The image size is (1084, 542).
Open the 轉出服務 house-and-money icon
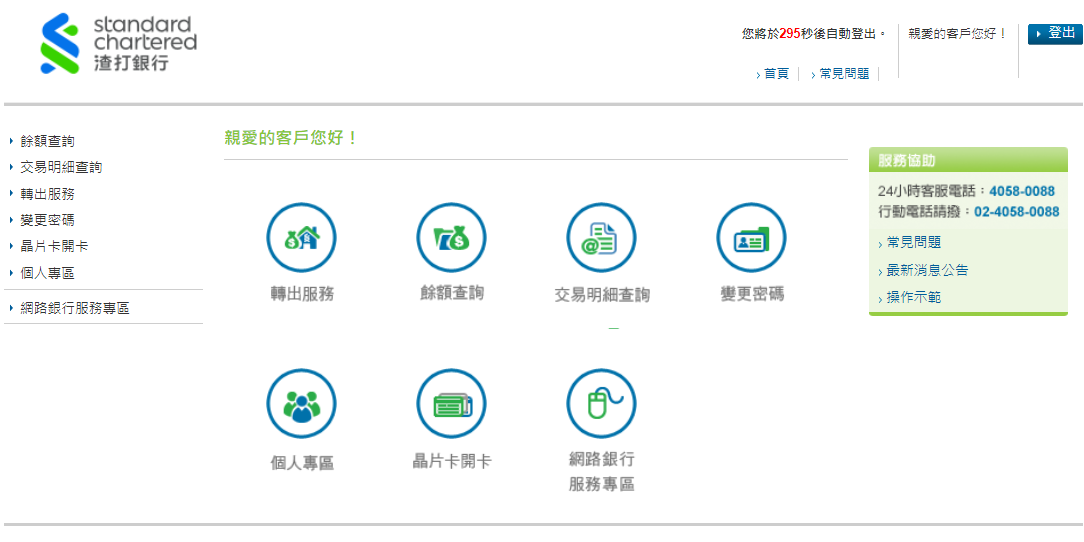pos(301,238)
